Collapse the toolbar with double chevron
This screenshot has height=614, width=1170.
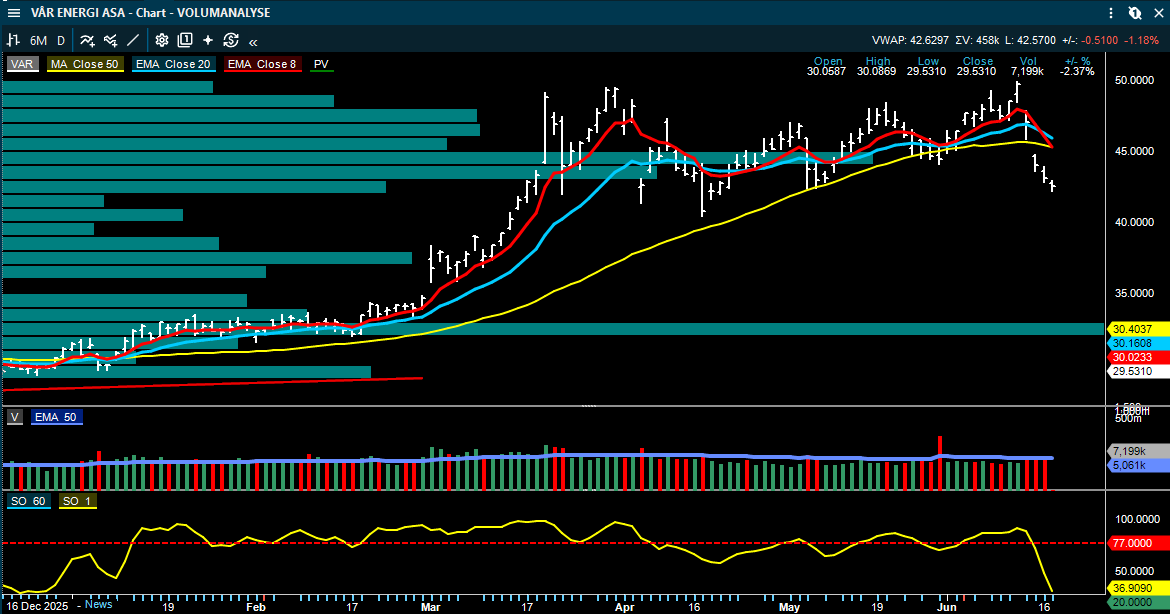[x=254, y=42]
